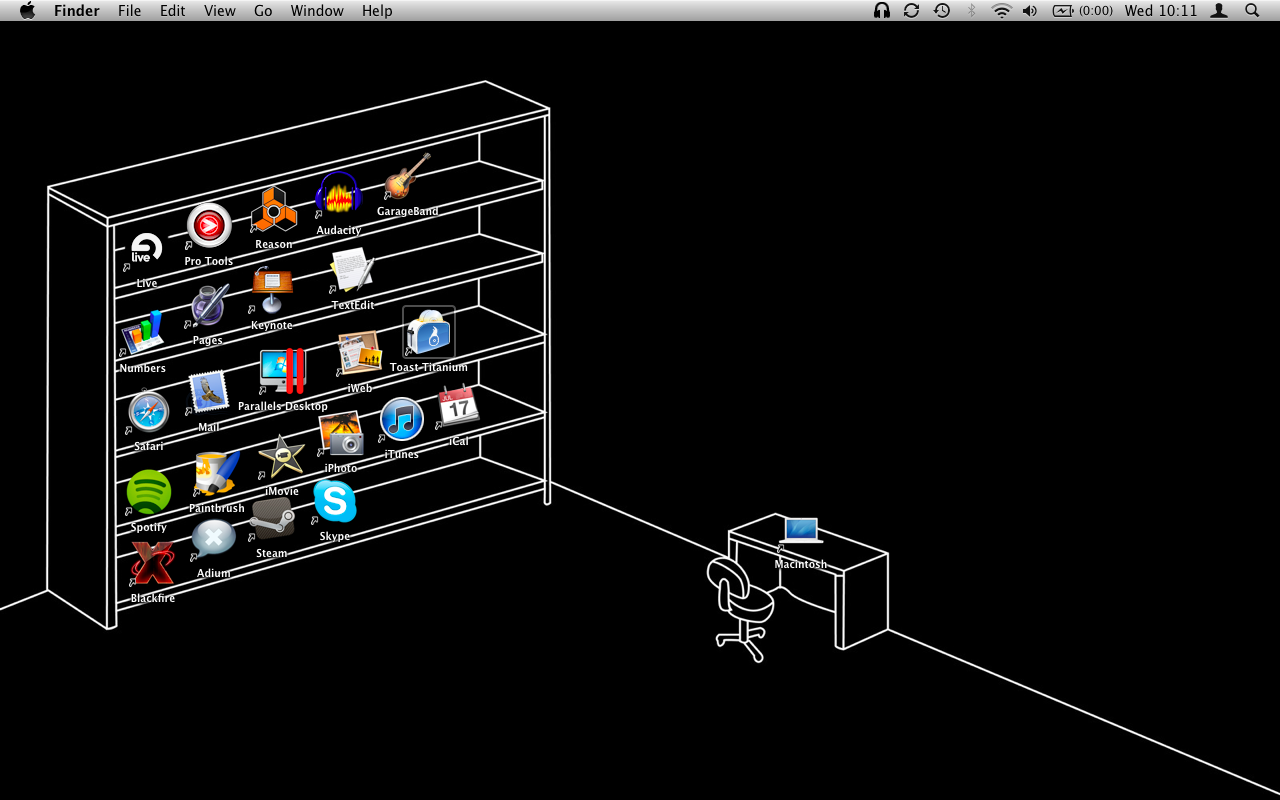Open the Apple menu

(x=27, y=10)
